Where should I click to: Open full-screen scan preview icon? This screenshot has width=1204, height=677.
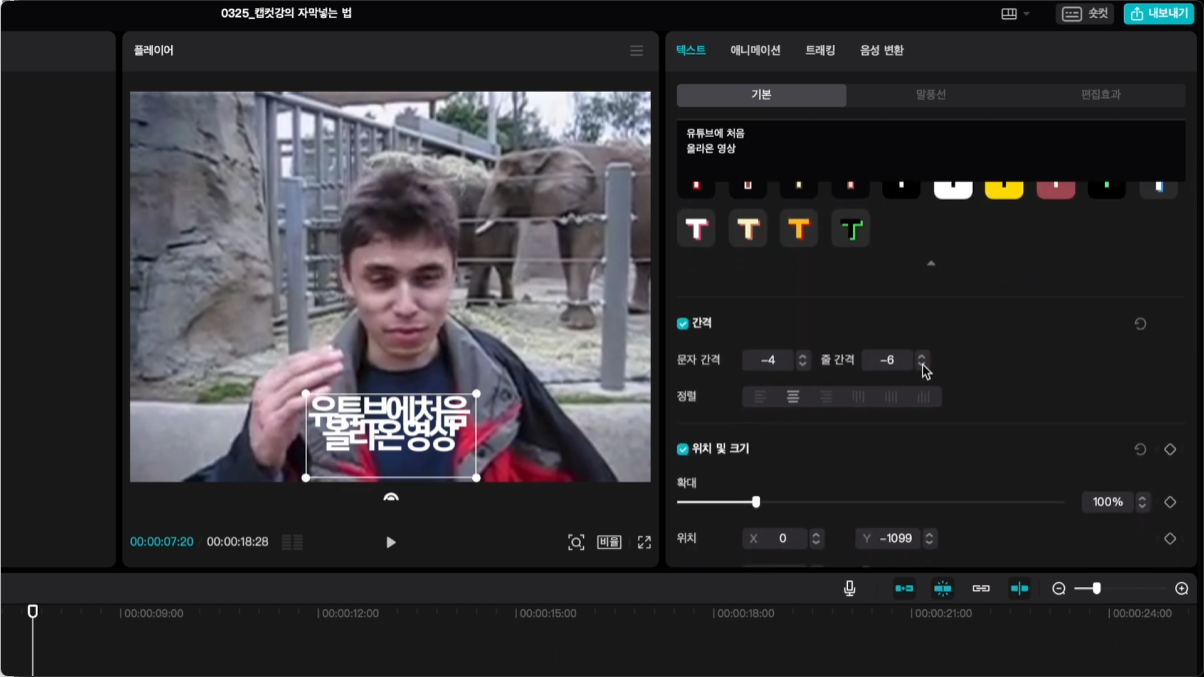576,542
